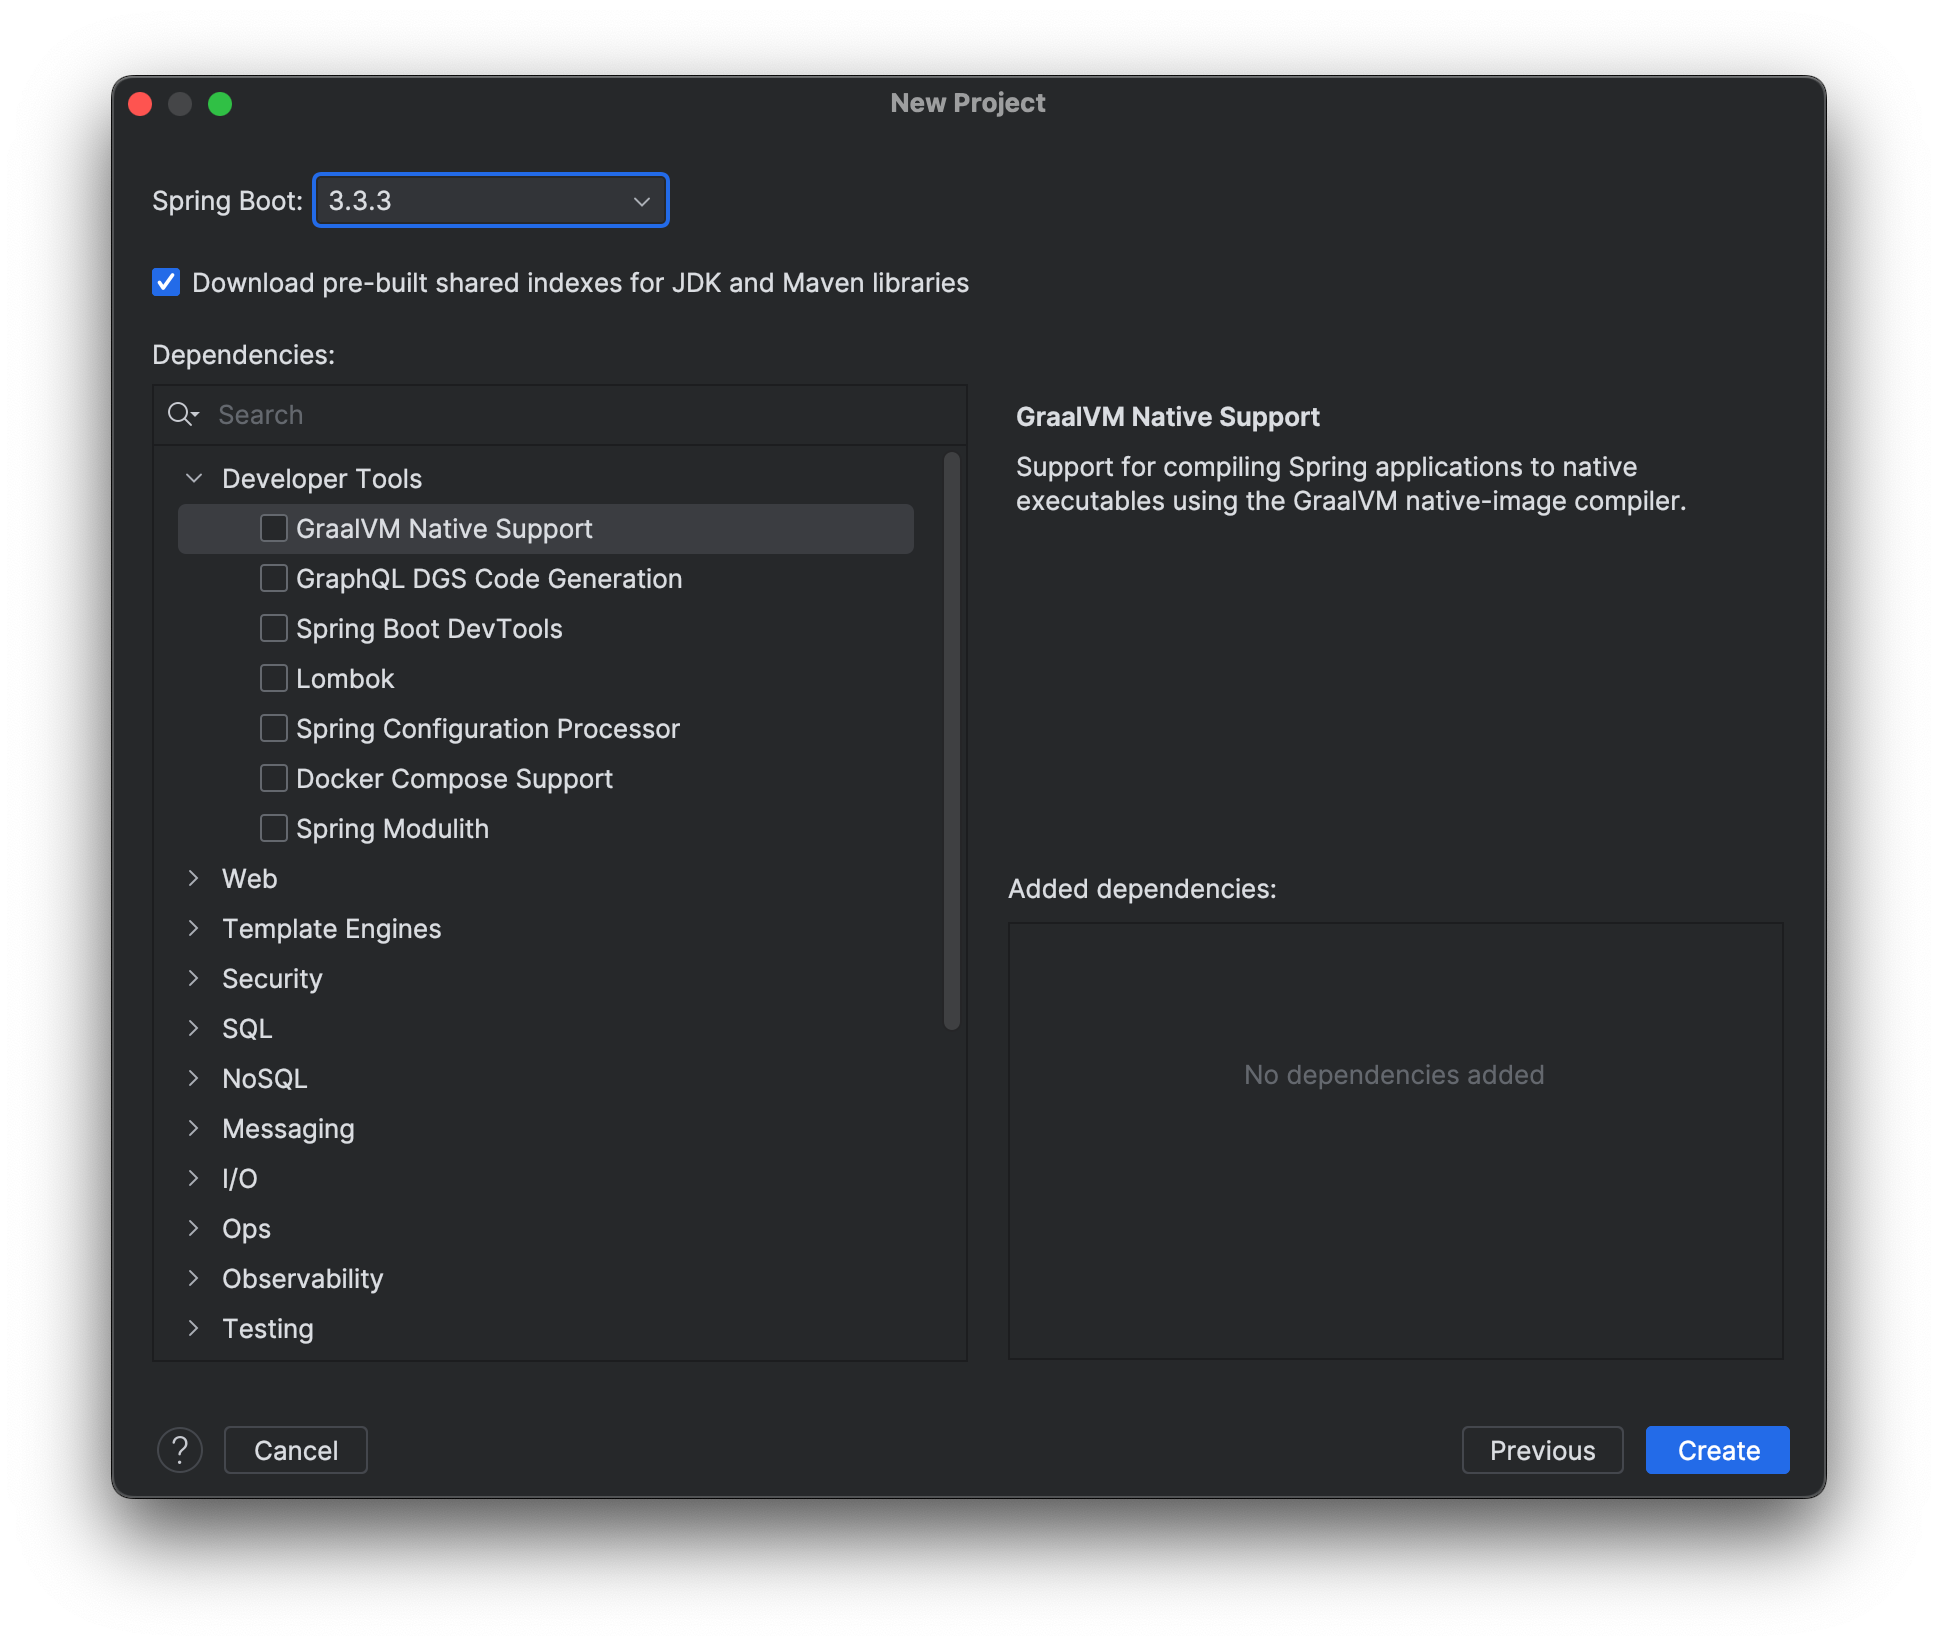Screen dimensions: 1938x1646
Task: Expand the Security section
Action: coord(194,978)
